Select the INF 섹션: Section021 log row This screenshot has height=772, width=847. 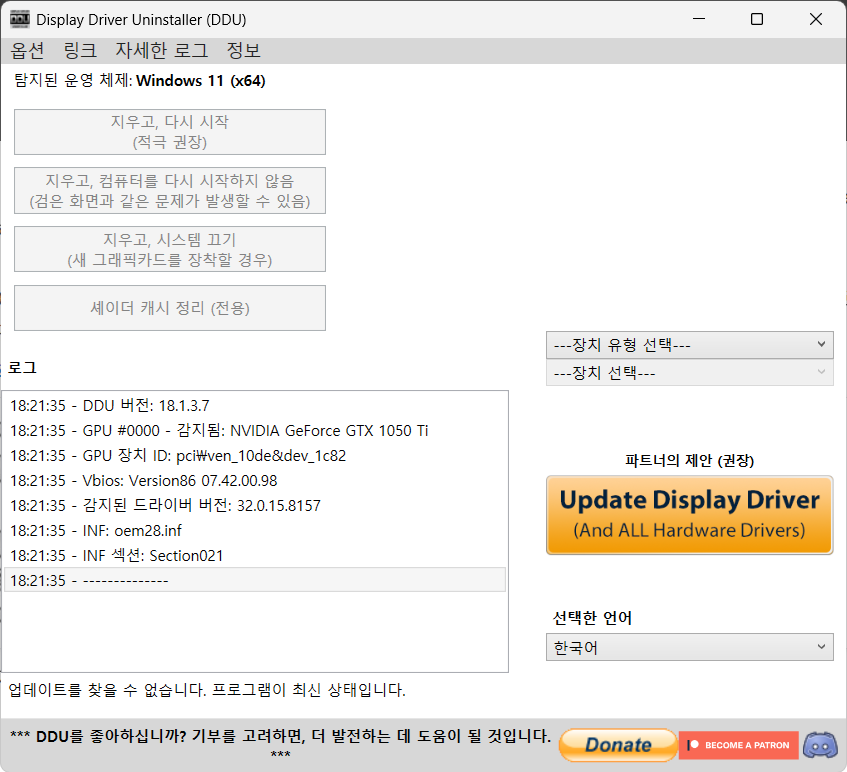[x=255, y=555]
